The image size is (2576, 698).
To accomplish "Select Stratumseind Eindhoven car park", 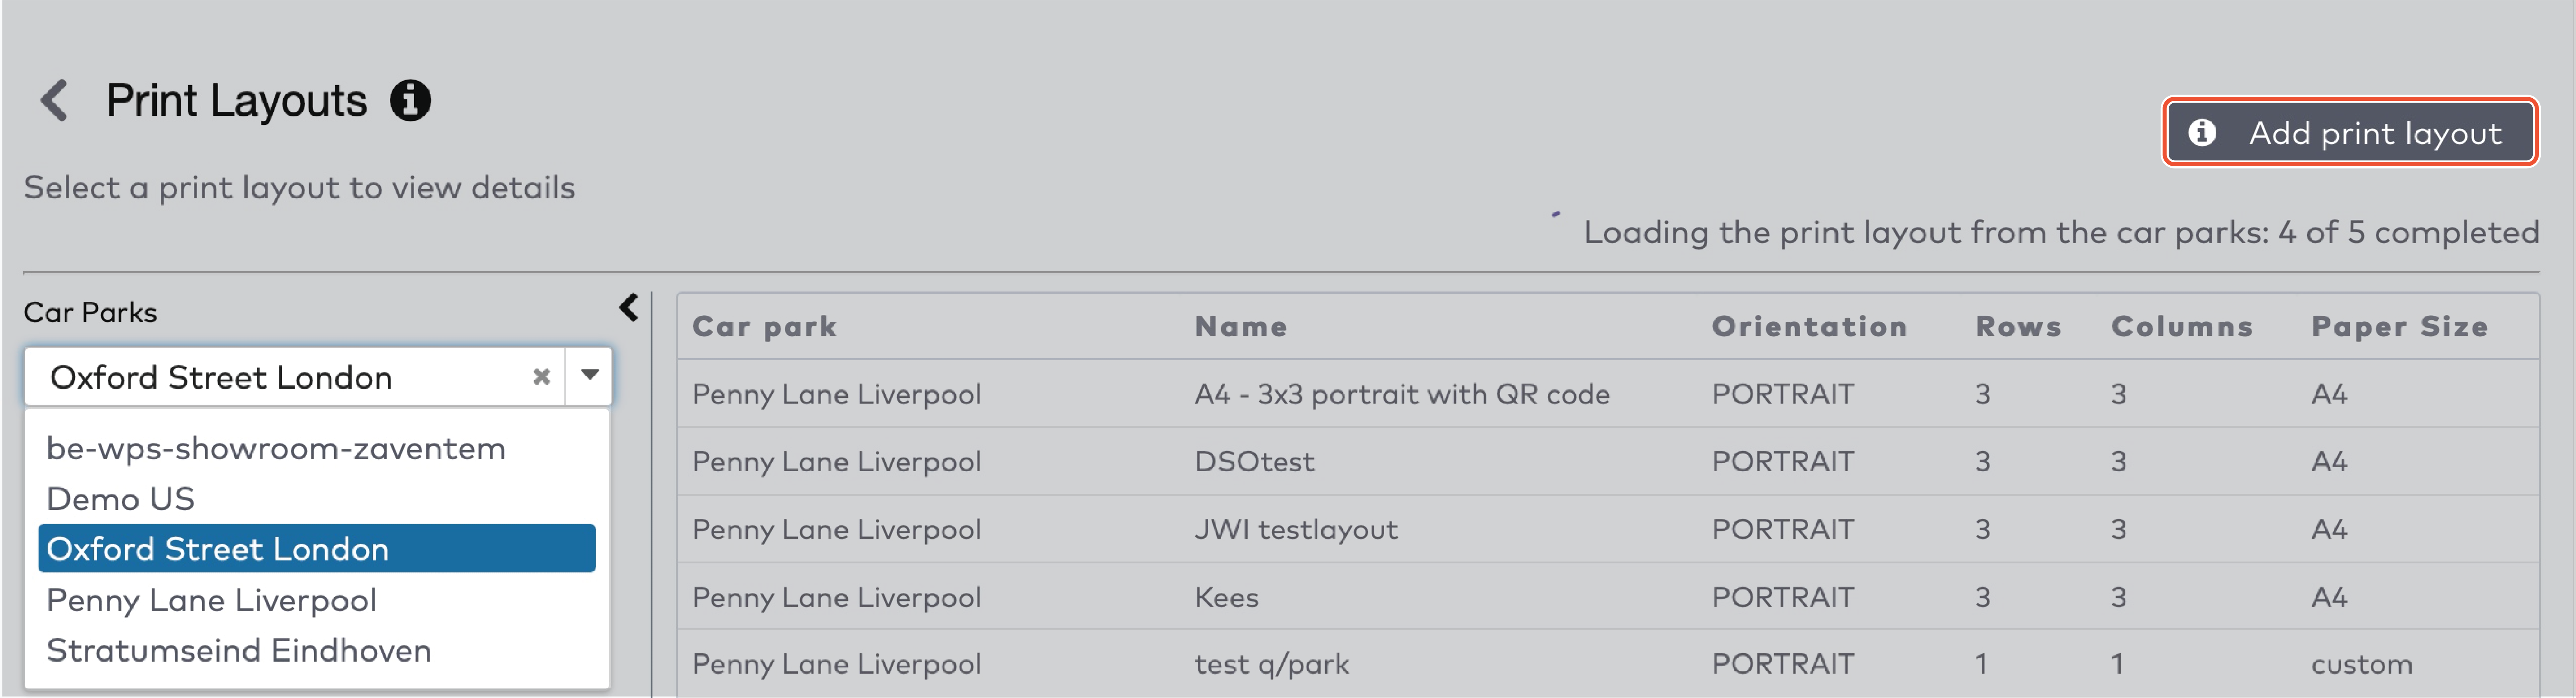I will [x=240, y=650].
